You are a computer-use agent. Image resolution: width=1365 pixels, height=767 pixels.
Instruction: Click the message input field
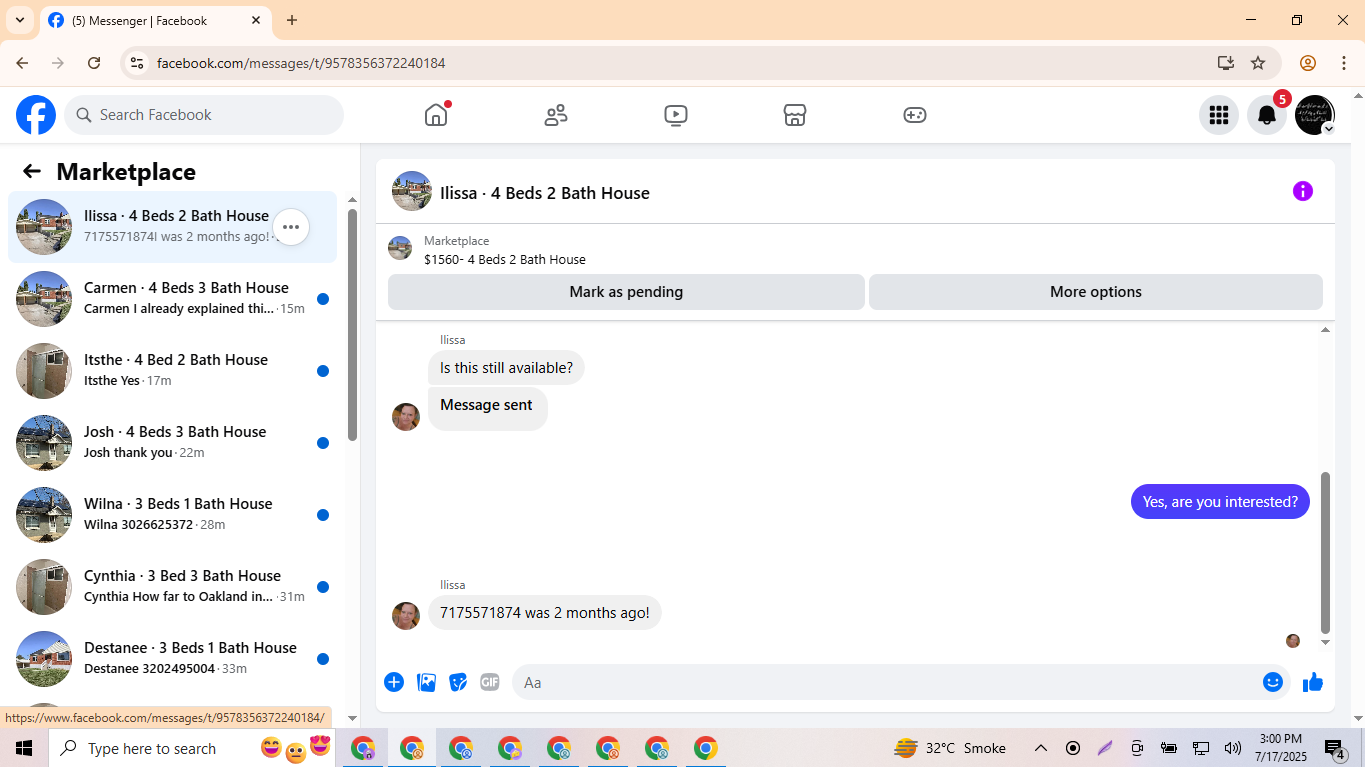(x=885, y=682)
